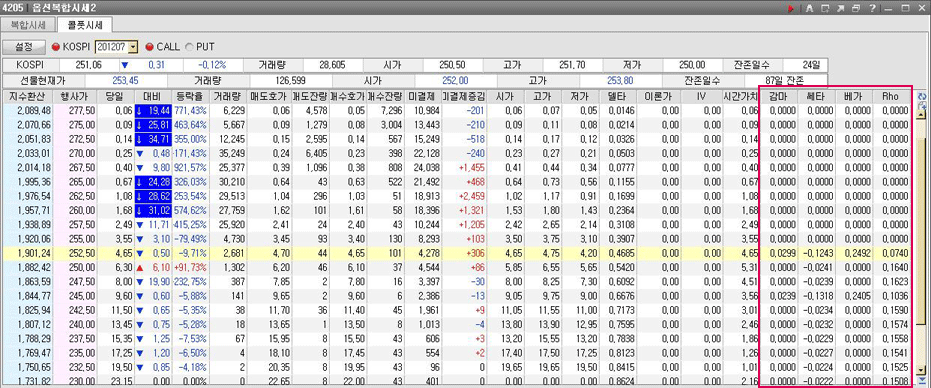
Task: Click the table scrollbar up arrow
Action: (x=922, y=115)
